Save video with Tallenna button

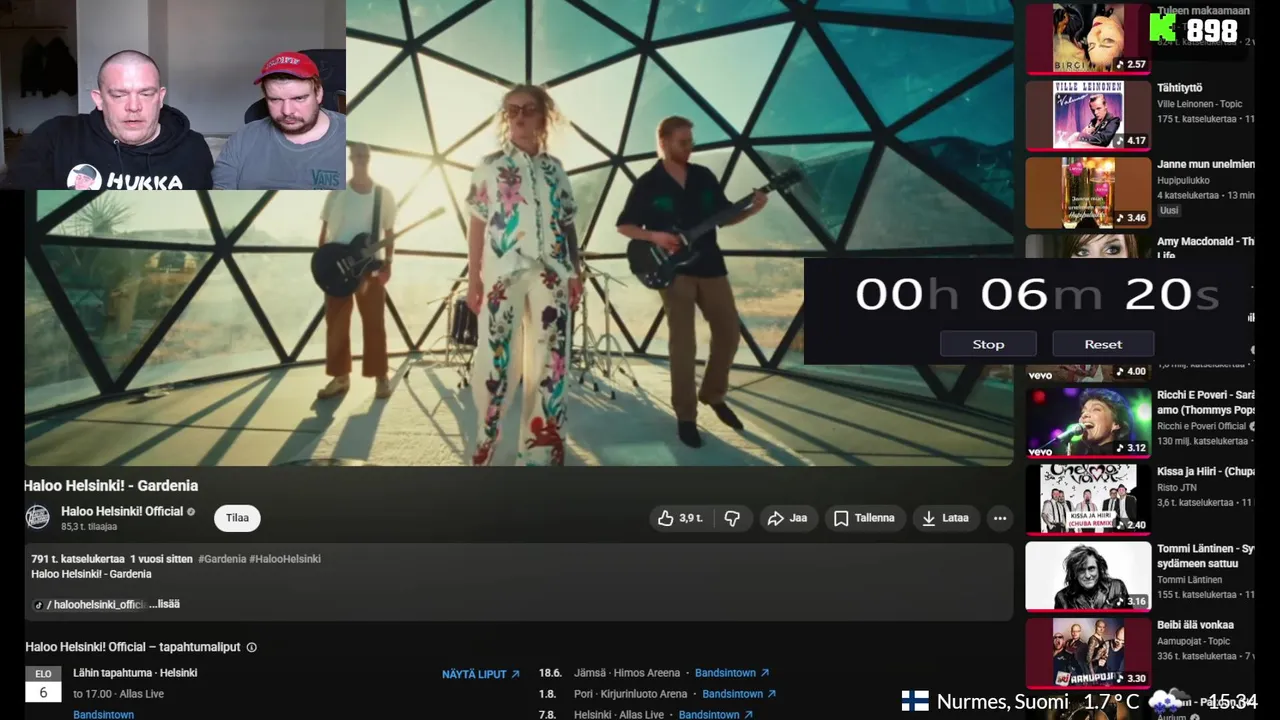864,518
